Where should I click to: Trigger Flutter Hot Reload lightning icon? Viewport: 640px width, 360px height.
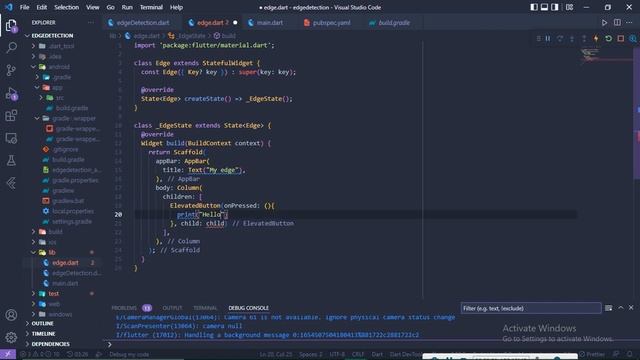click(596, 38)
